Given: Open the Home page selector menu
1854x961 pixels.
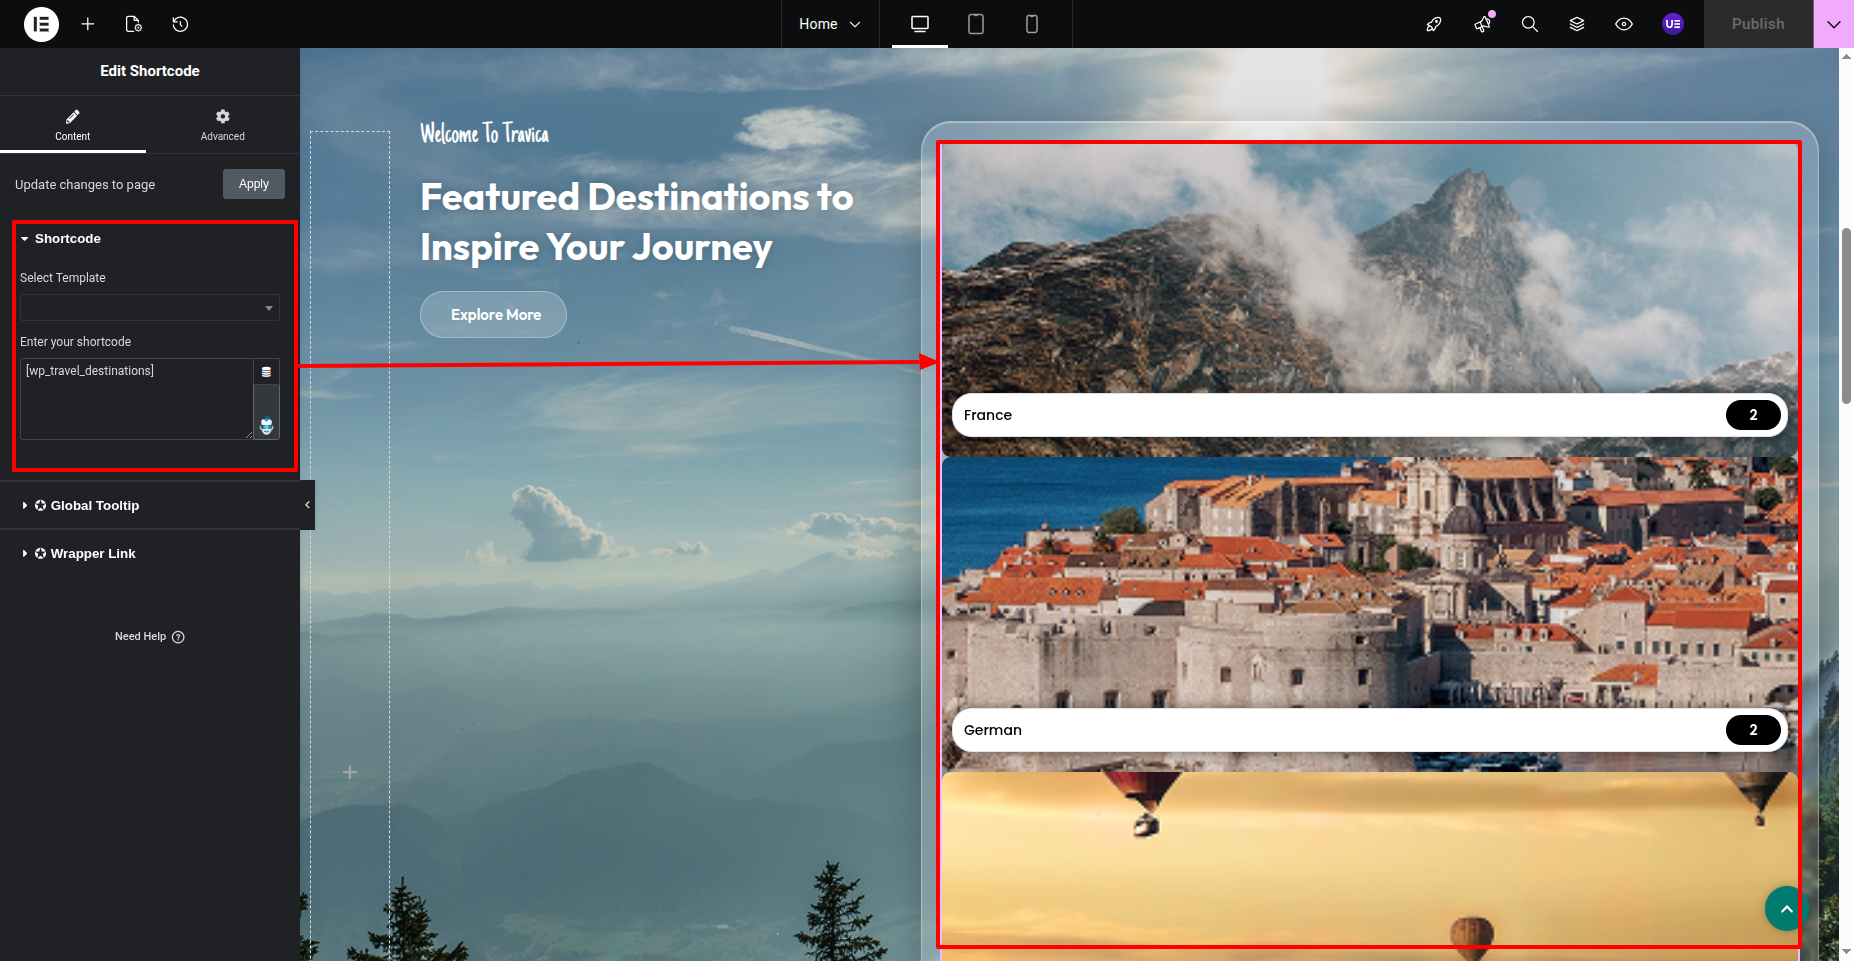Looking at the screenshot, I should pos(829,24).
